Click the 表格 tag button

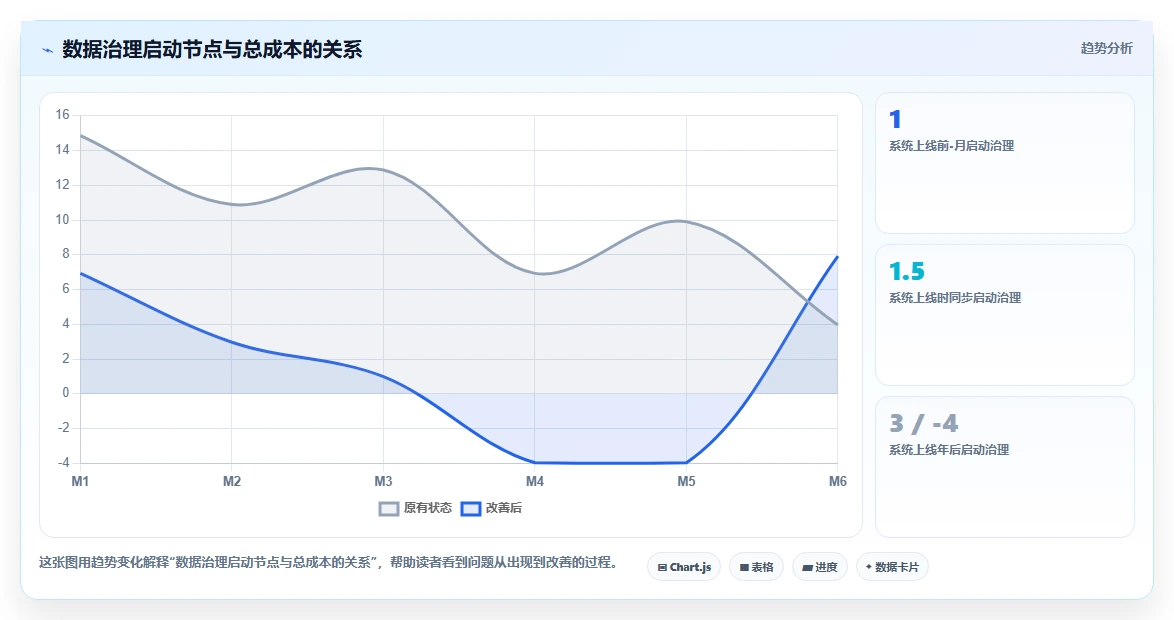756,567
